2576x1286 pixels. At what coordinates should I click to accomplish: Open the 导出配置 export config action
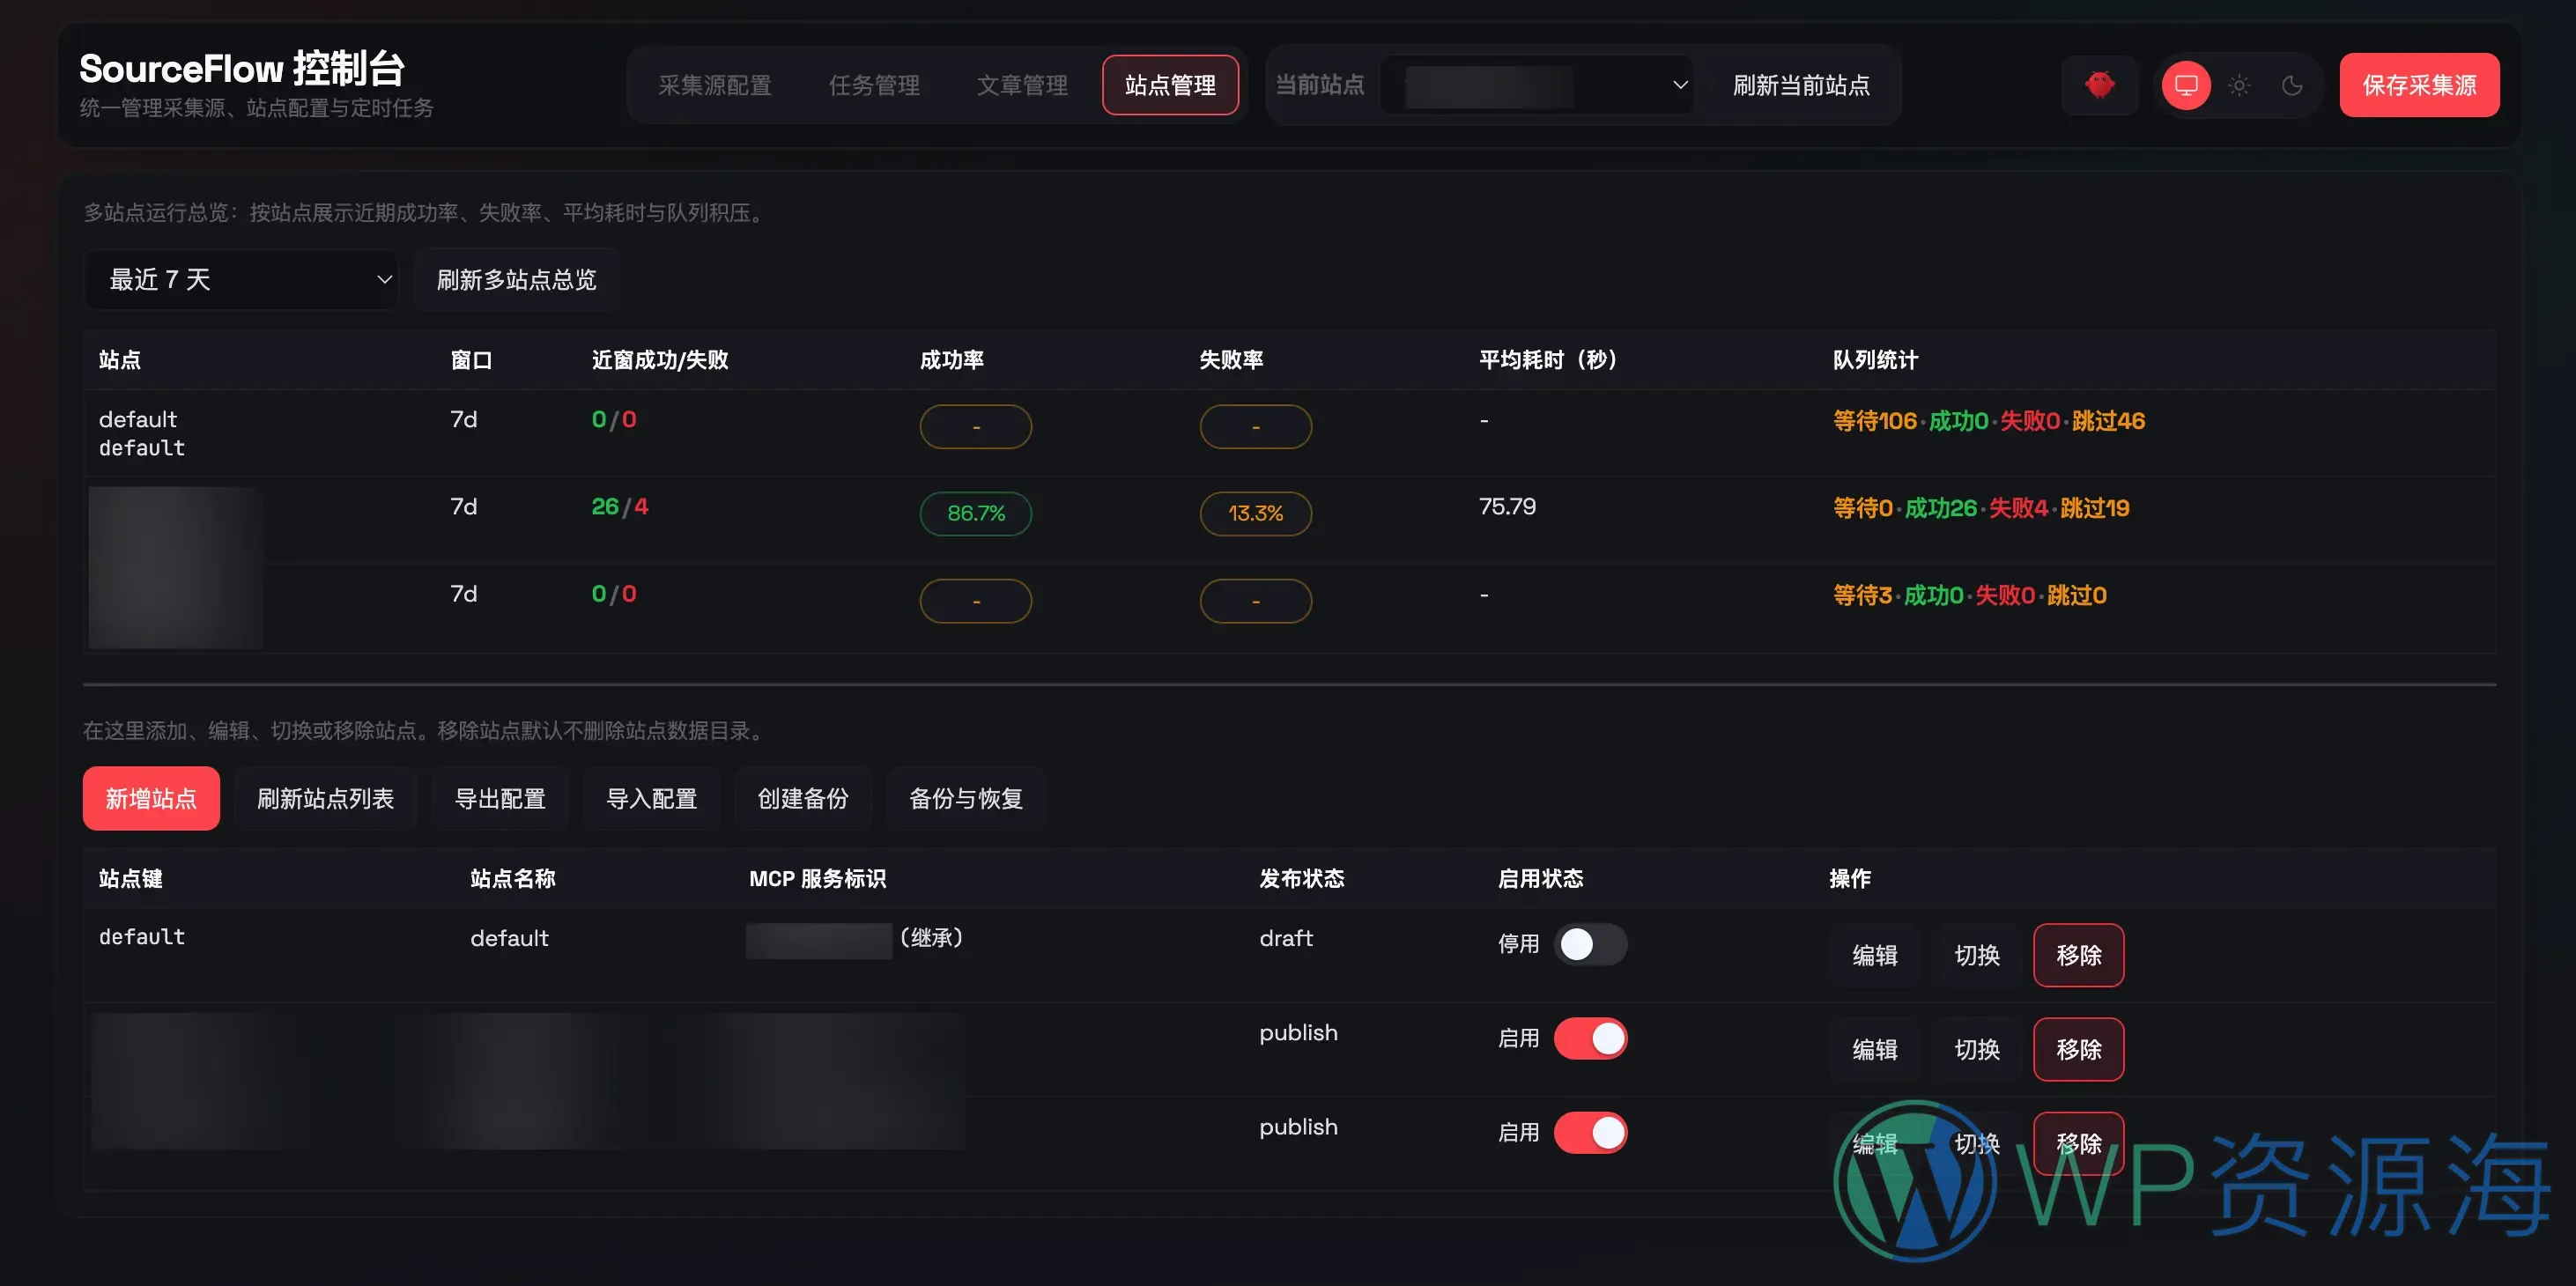point(500,799)
